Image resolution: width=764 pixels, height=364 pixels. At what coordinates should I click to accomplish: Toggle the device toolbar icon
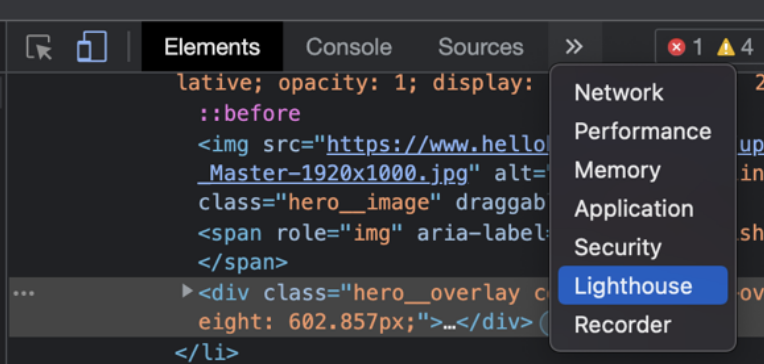[92, 47]
